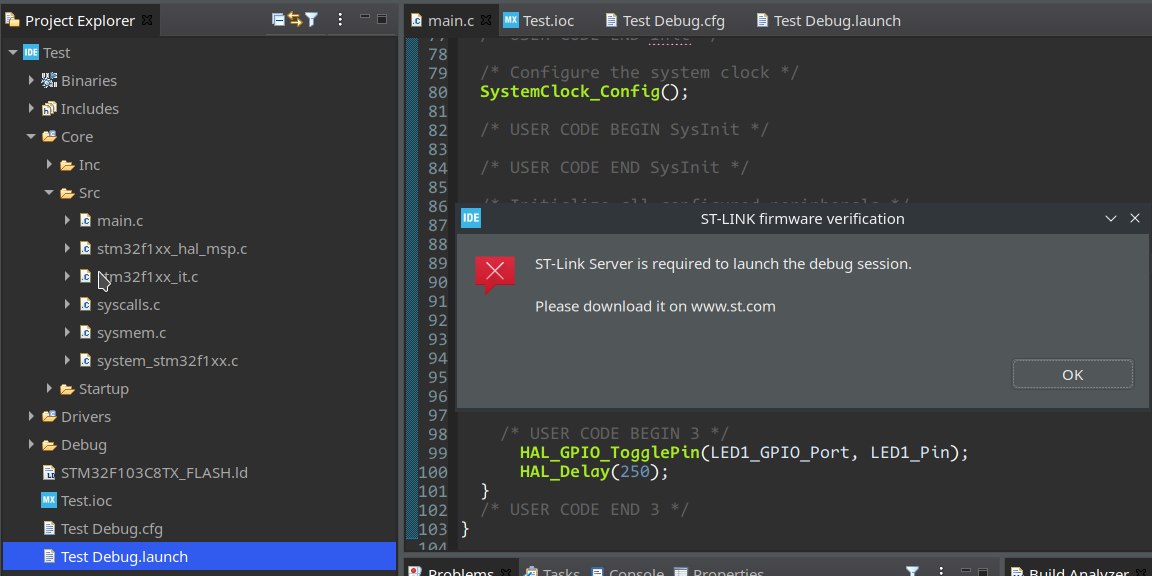Select stm32f1xx_it.c in the tree
The width and height of the screenshot is (1152, 576).
click(x=148, y=277)
